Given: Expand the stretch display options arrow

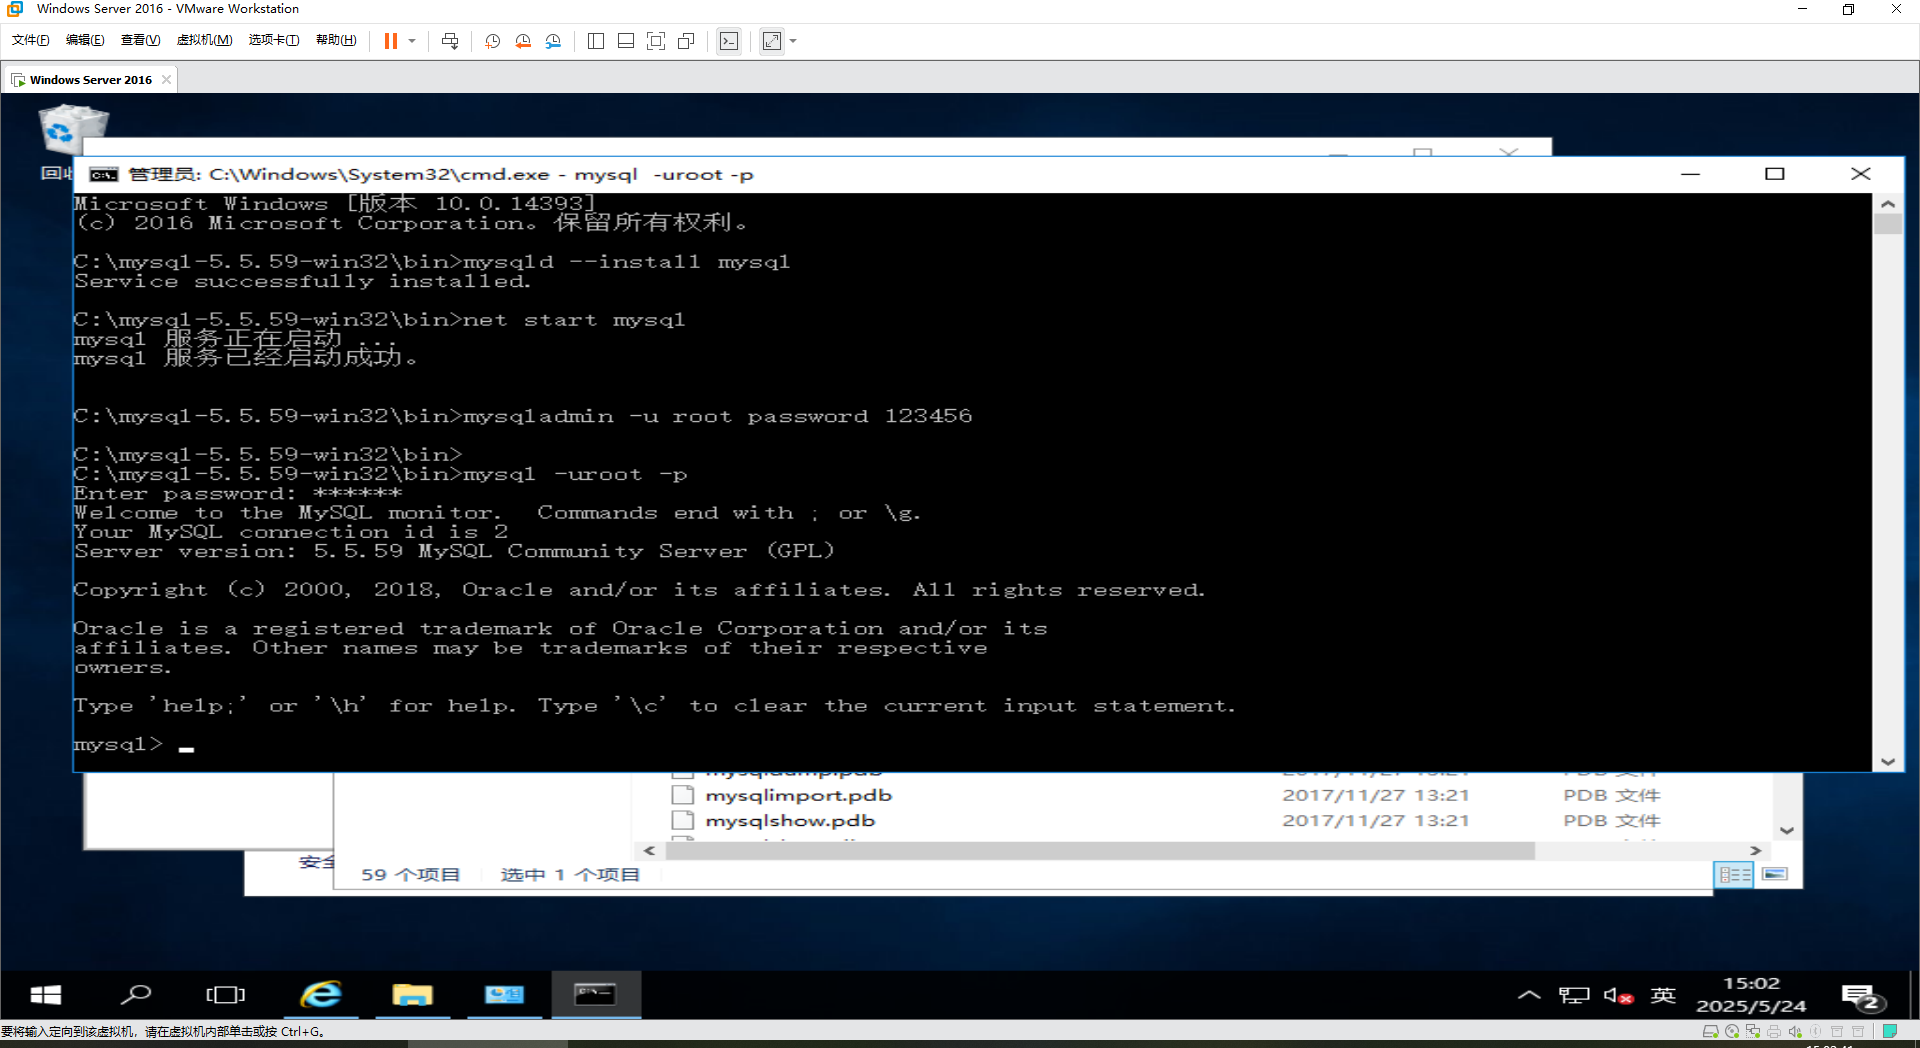Looking at the screenshot, I should point(793,41).
